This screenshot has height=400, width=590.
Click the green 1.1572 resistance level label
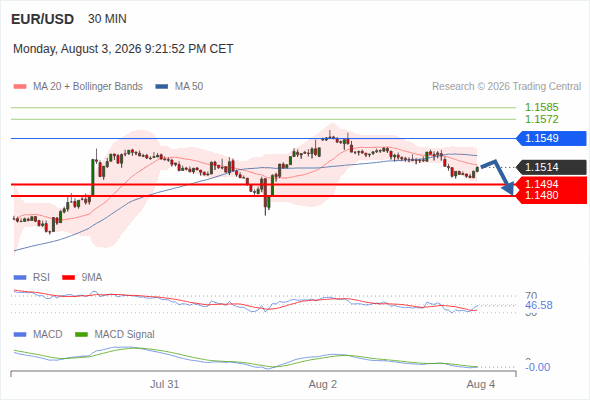541,119
